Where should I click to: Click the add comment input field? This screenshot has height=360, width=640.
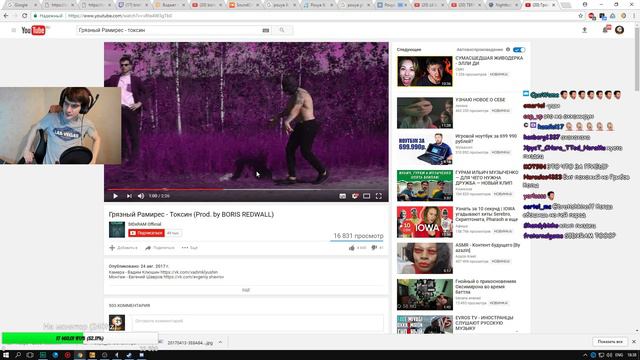(x=258, y=322)
